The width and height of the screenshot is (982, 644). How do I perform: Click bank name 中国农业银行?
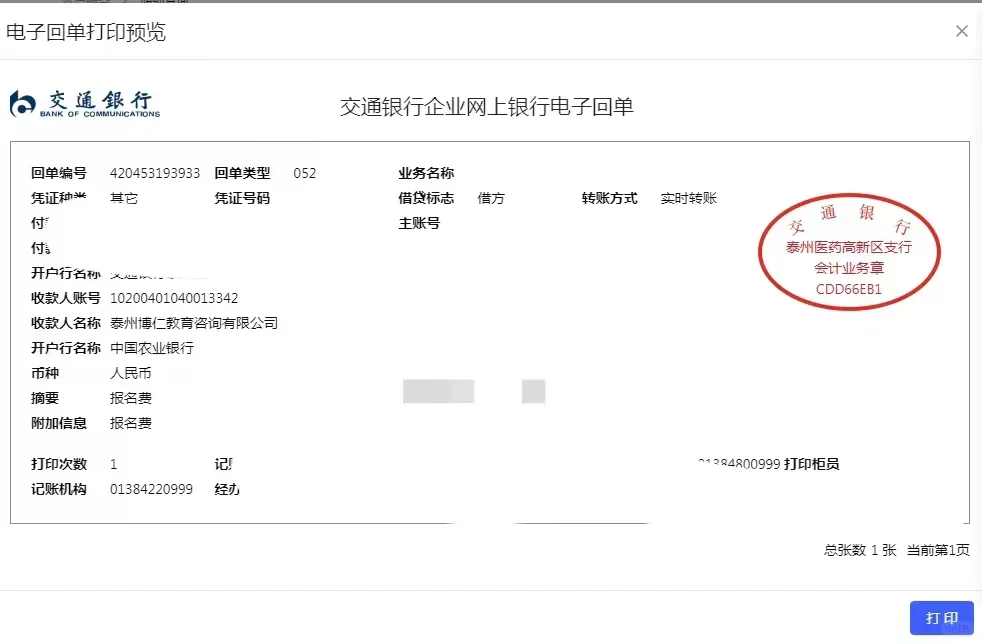152,348
